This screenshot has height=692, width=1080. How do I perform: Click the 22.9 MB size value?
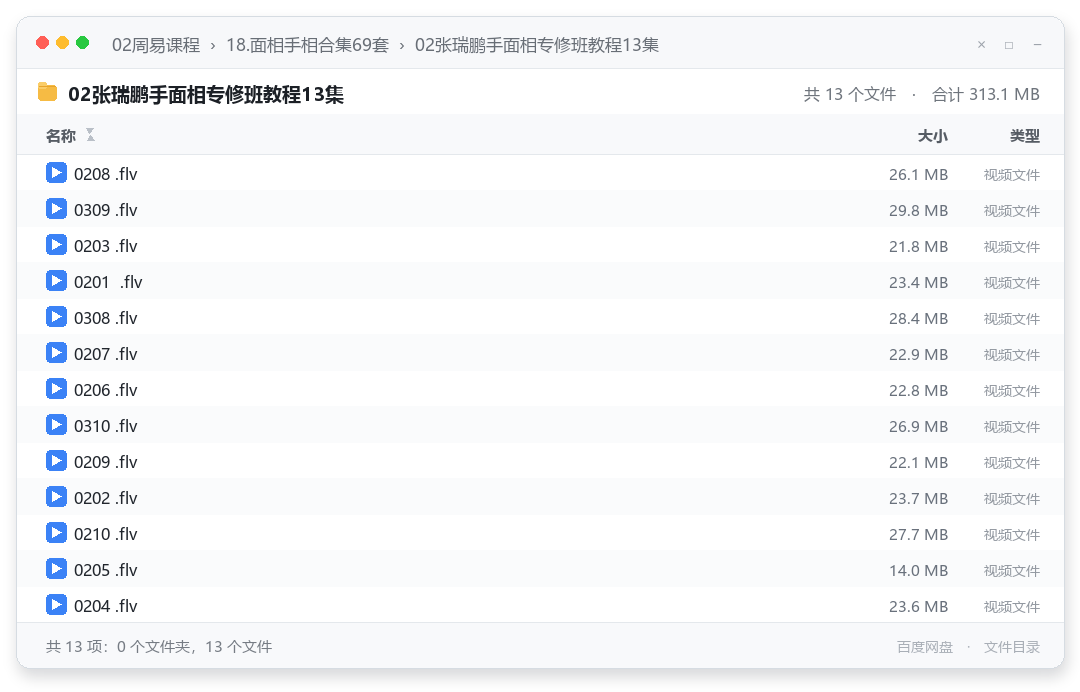click(918, 355)
